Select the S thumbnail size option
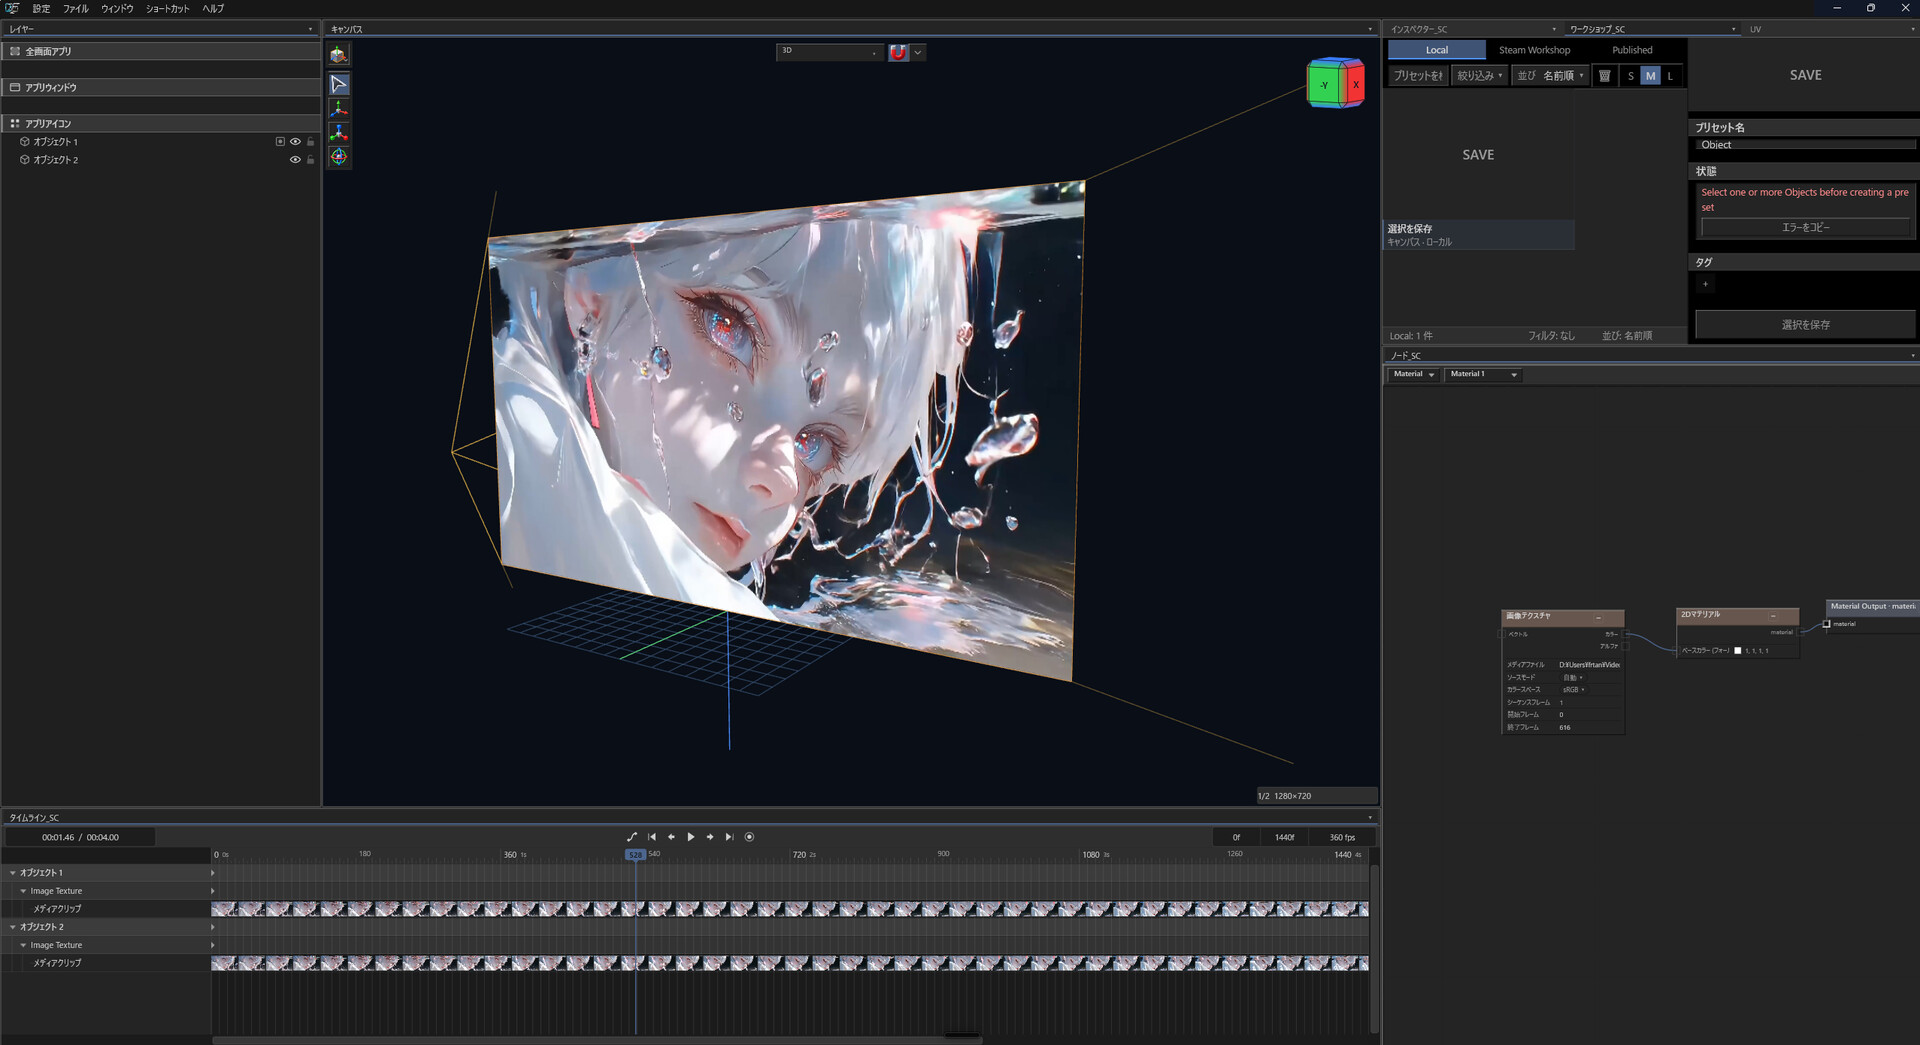Image resolution: width=1920 pixels, height=1045 pixels. 1630,76
